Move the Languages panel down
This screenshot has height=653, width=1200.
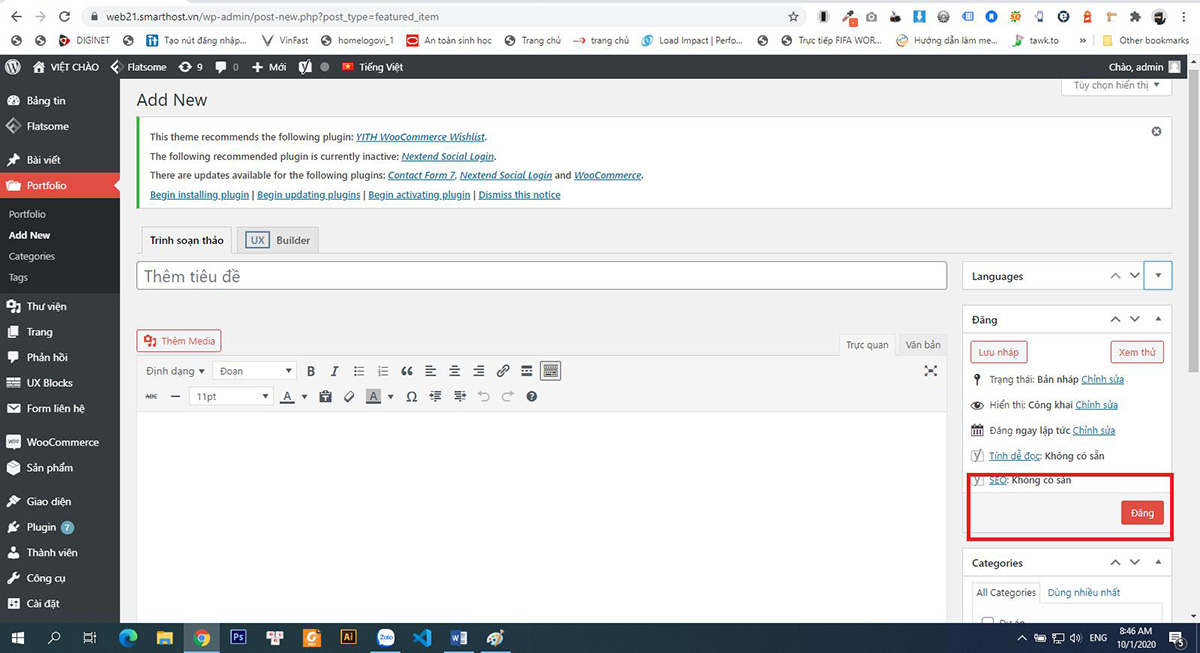click(1135, 275)
